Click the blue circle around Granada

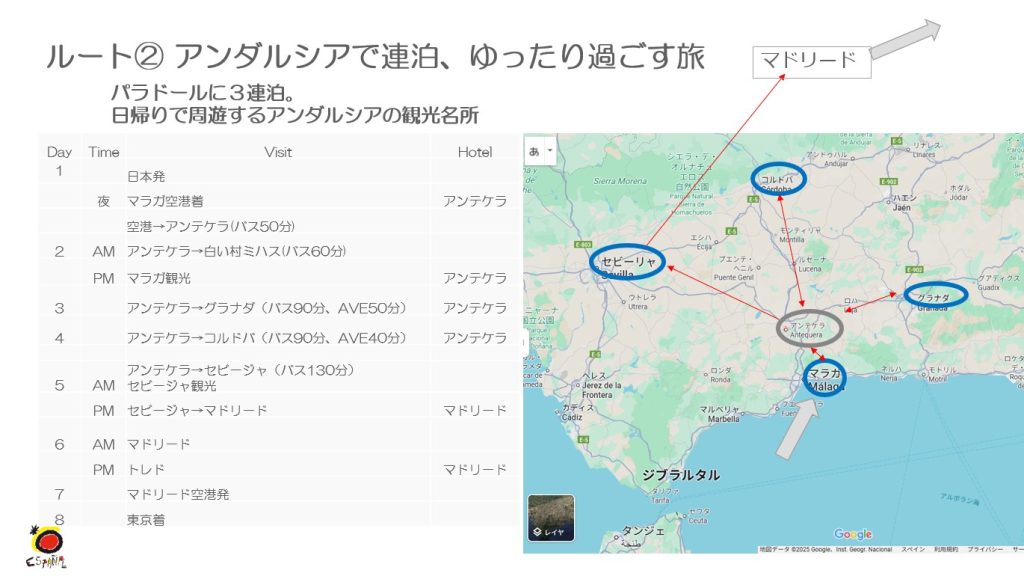point(935,296)
